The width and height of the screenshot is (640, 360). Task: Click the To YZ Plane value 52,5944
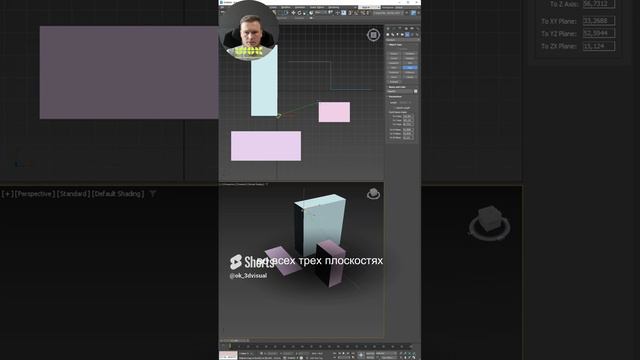point(599,33)
